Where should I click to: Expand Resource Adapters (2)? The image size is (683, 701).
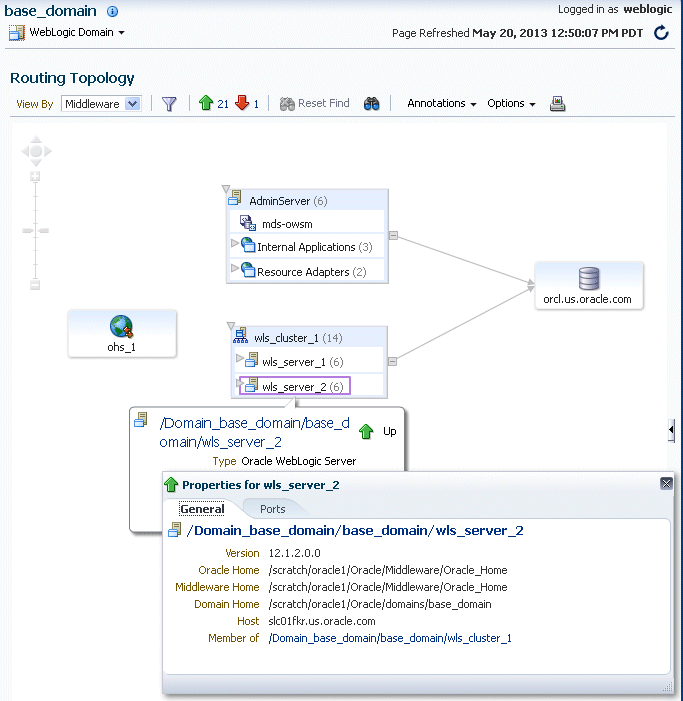pyautogui.click(x=234, y=268)
